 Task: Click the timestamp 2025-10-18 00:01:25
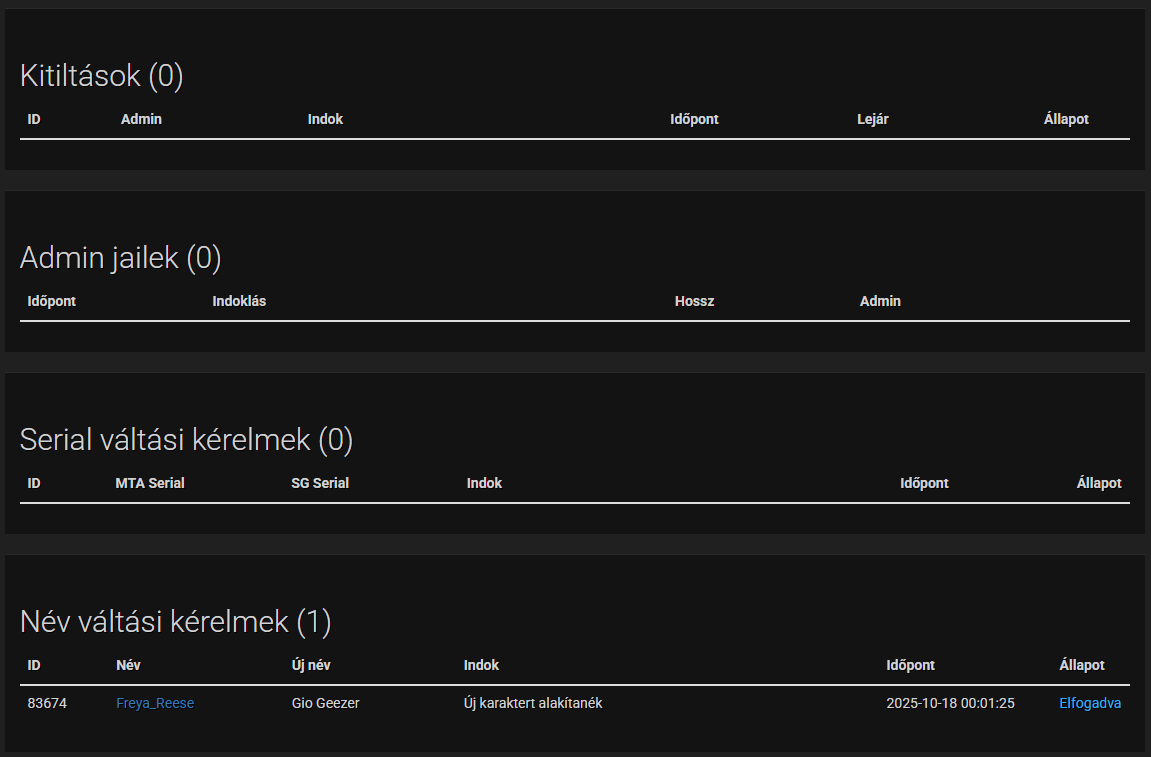pos(950,703)
